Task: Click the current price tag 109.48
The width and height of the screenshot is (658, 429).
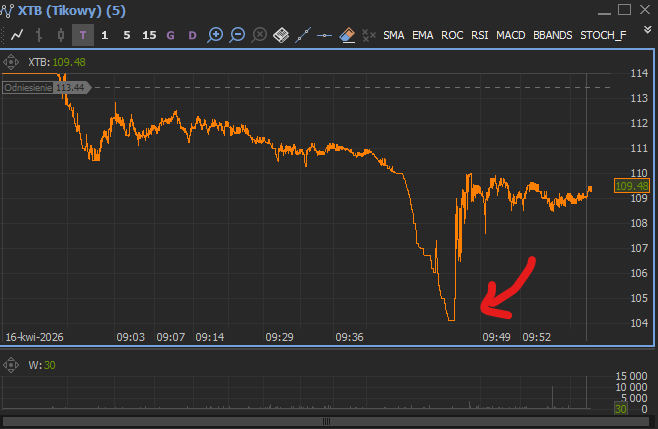Action: (632, 186)
